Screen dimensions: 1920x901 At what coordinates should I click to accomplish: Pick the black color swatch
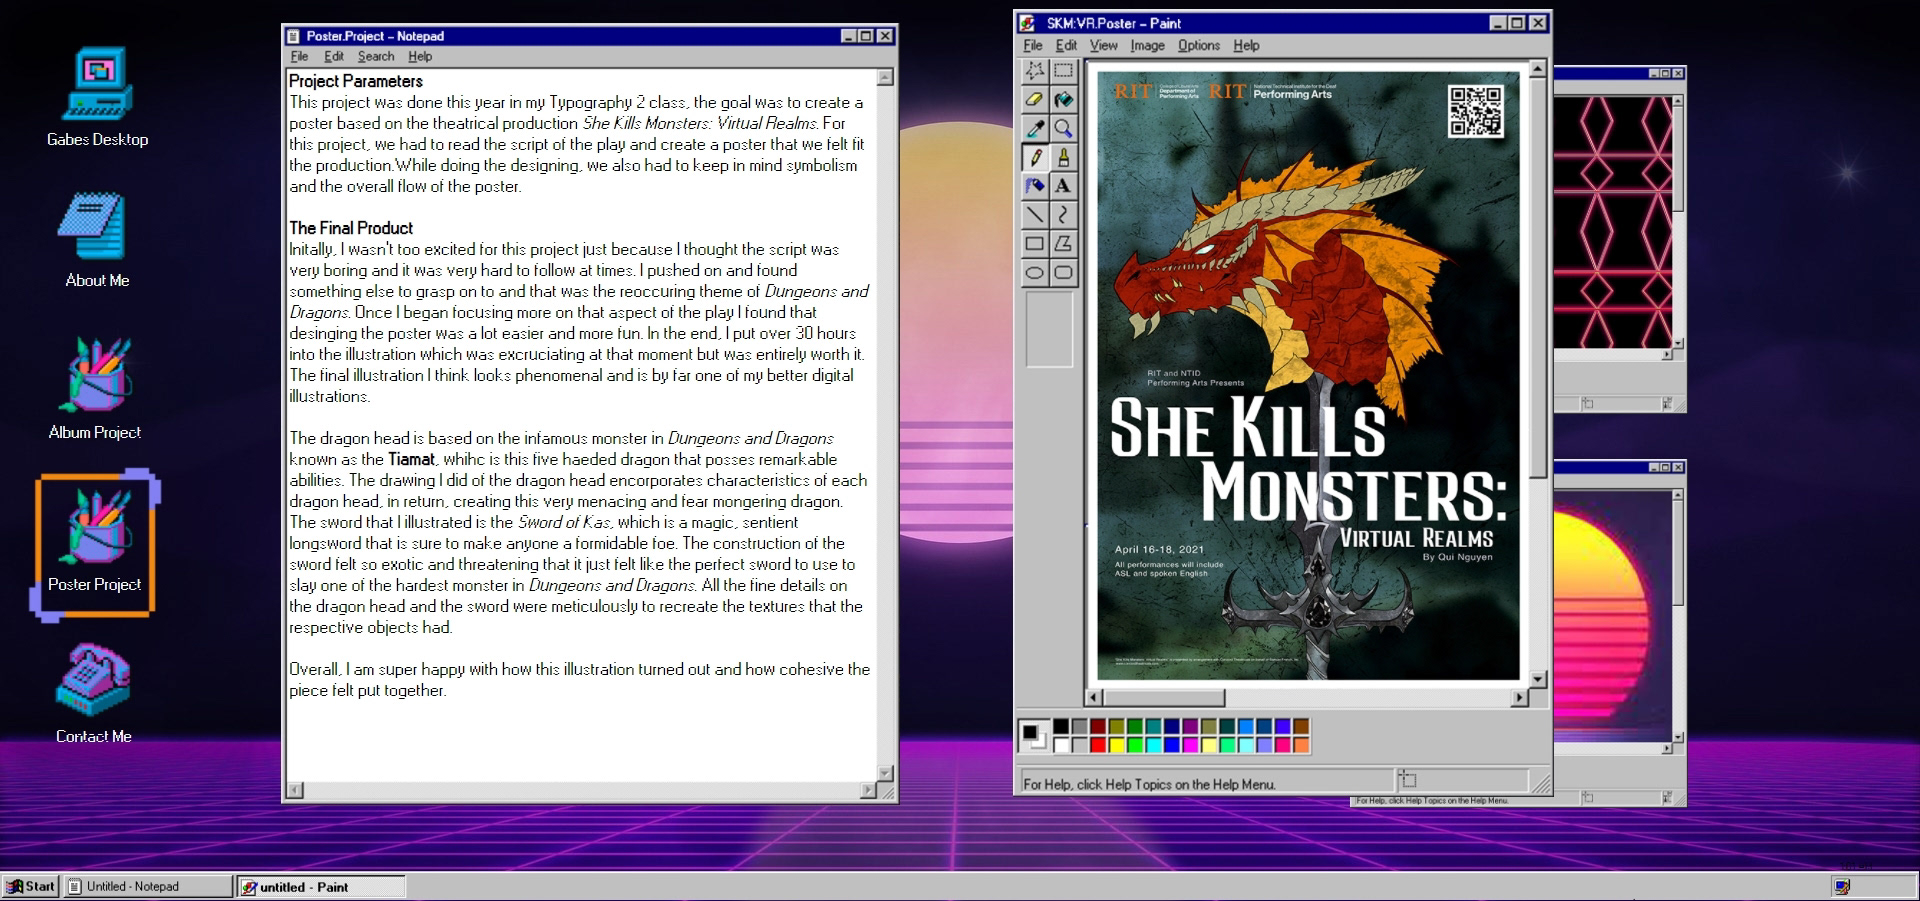coord(1061,726)
